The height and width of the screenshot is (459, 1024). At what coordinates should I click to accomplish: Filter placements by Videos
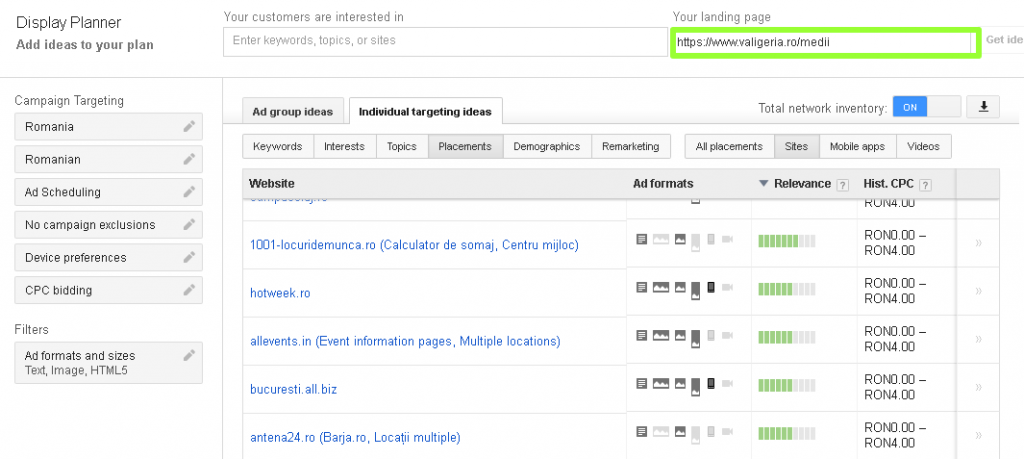coord(923,146)
